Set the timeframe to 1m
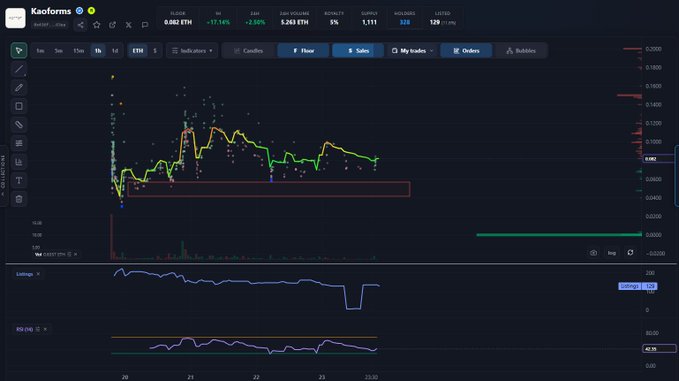The height and width of the screenshot is (381, 679). (40, 51)
